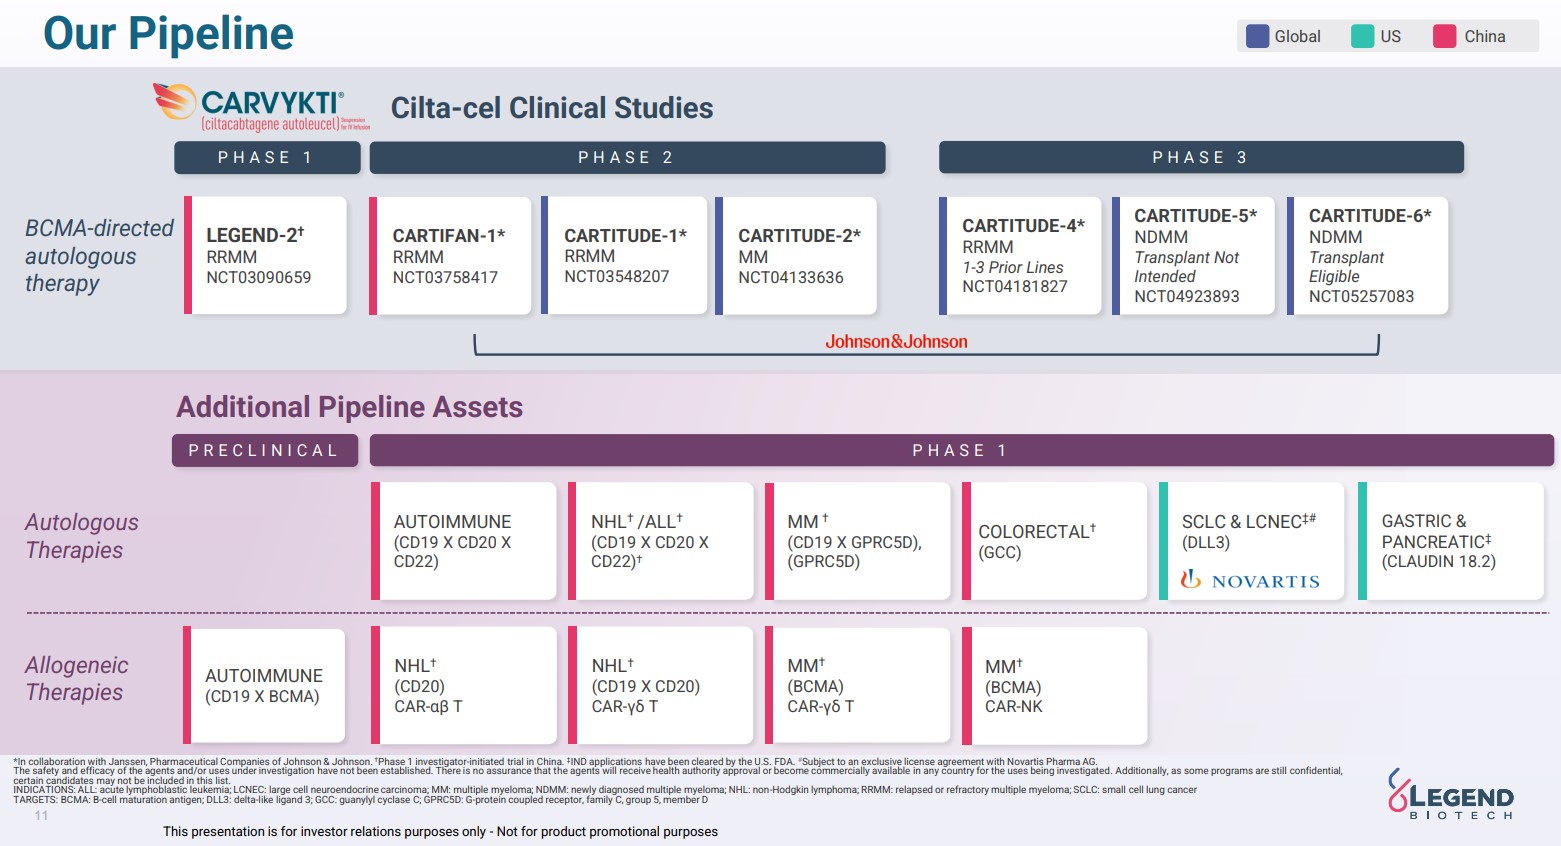Open the CARTITUDE-1 study card
This screenshot has height=846, width=1561.
[624, 256]
